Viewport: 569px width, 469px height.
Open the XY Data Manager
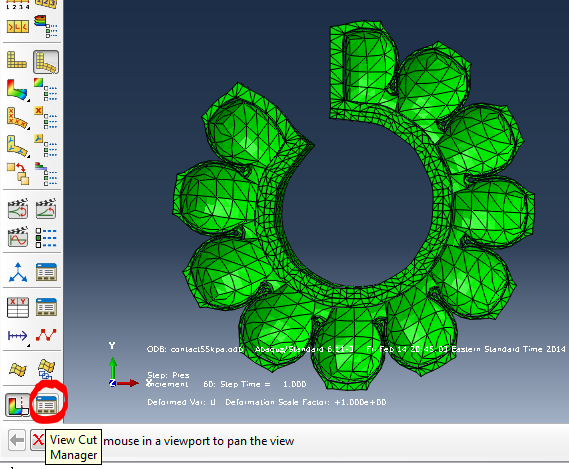pyautogui.click(x=46, y=307)
